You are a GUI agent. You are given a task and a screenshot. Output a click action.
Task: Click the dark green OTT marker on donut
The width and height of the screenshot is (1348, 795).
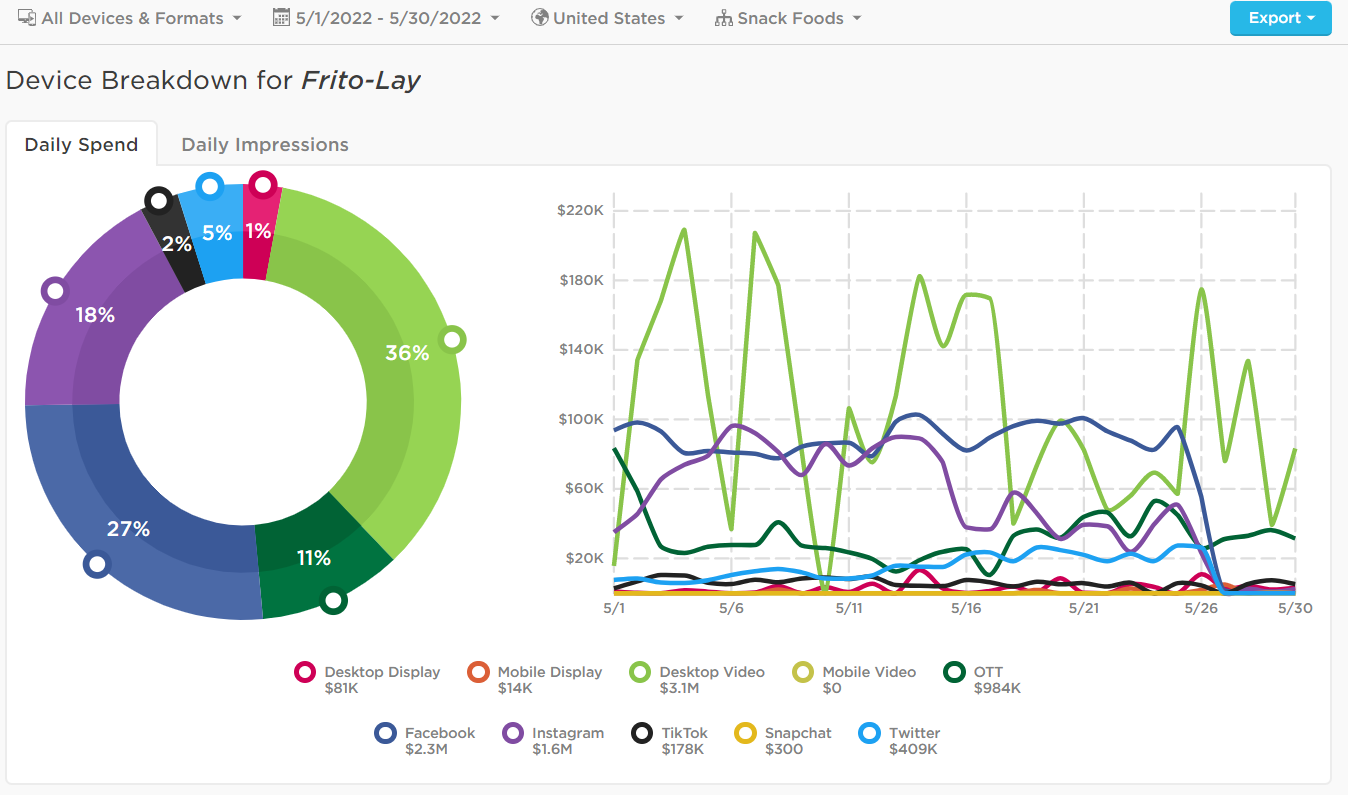point(333,601)
